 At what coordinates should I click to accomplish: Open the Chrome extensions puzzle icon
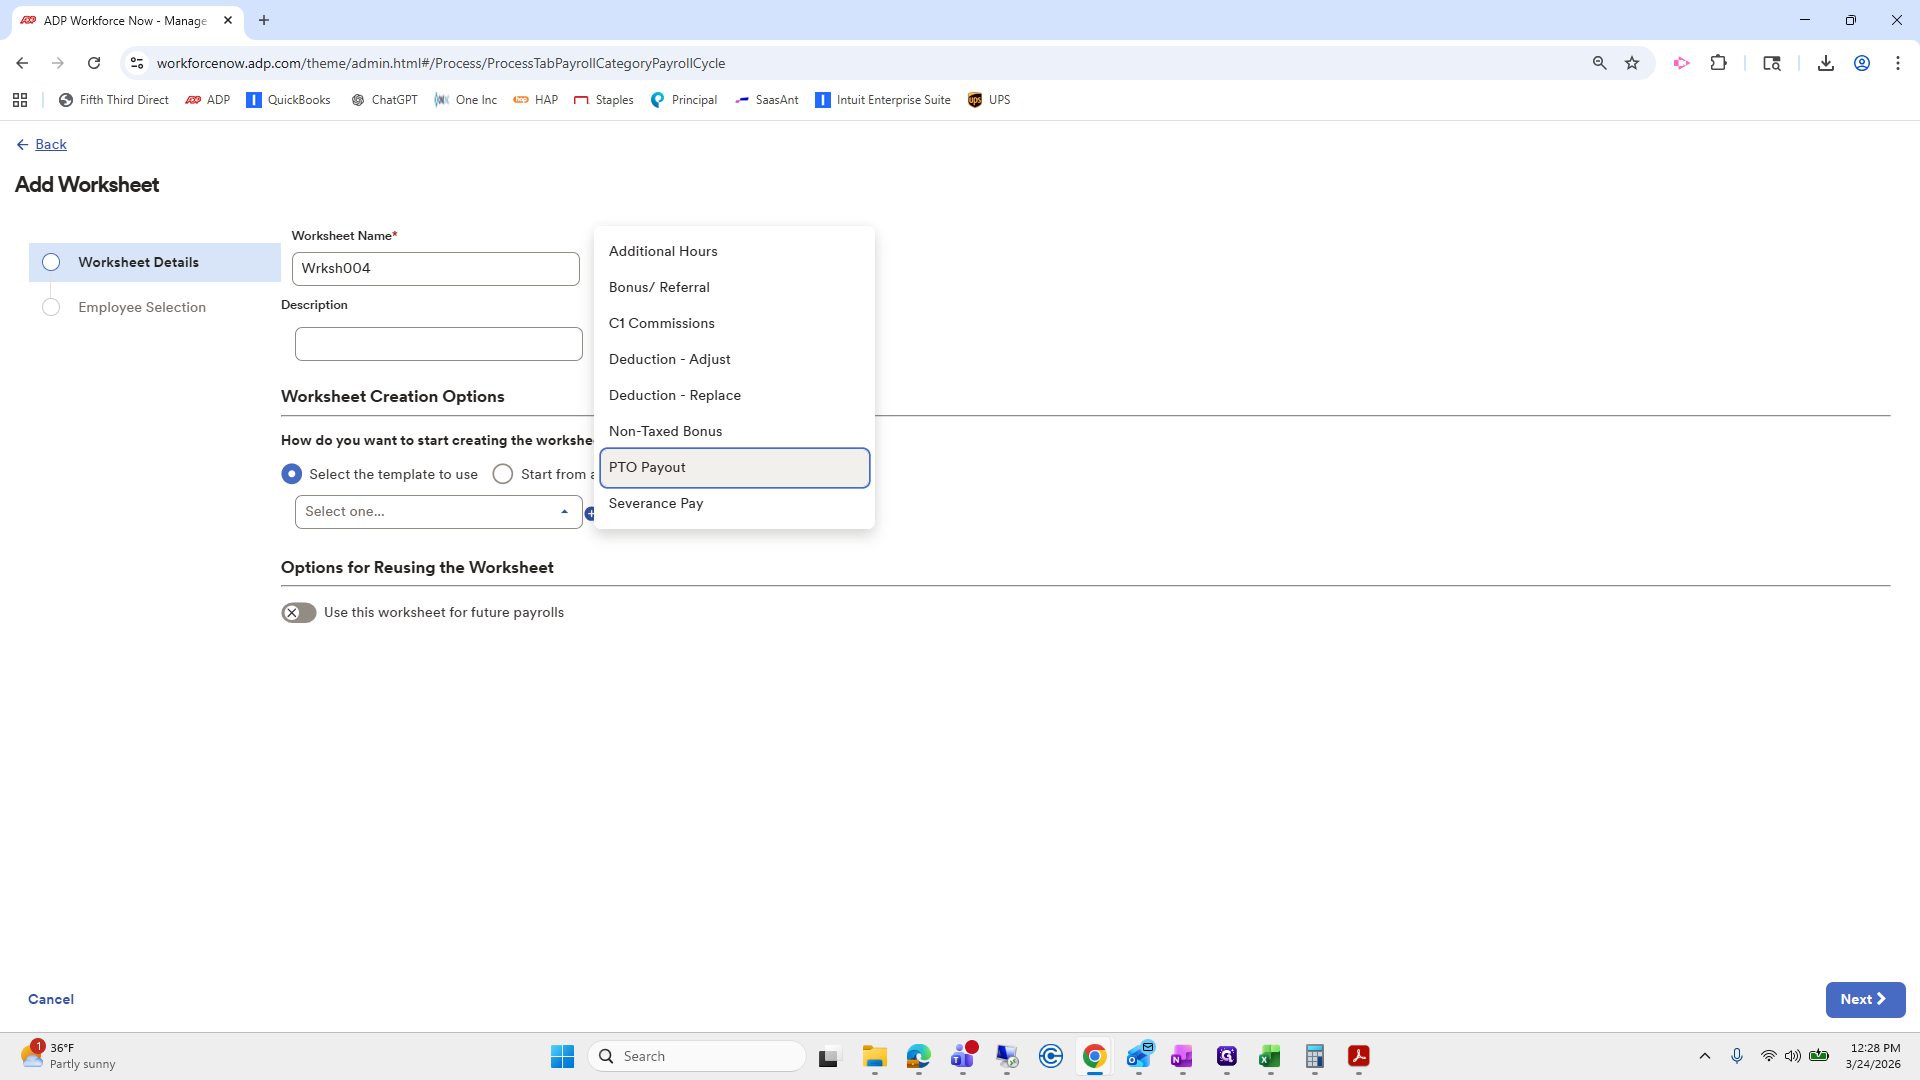pyautogui.click(x=1719, y=62)
